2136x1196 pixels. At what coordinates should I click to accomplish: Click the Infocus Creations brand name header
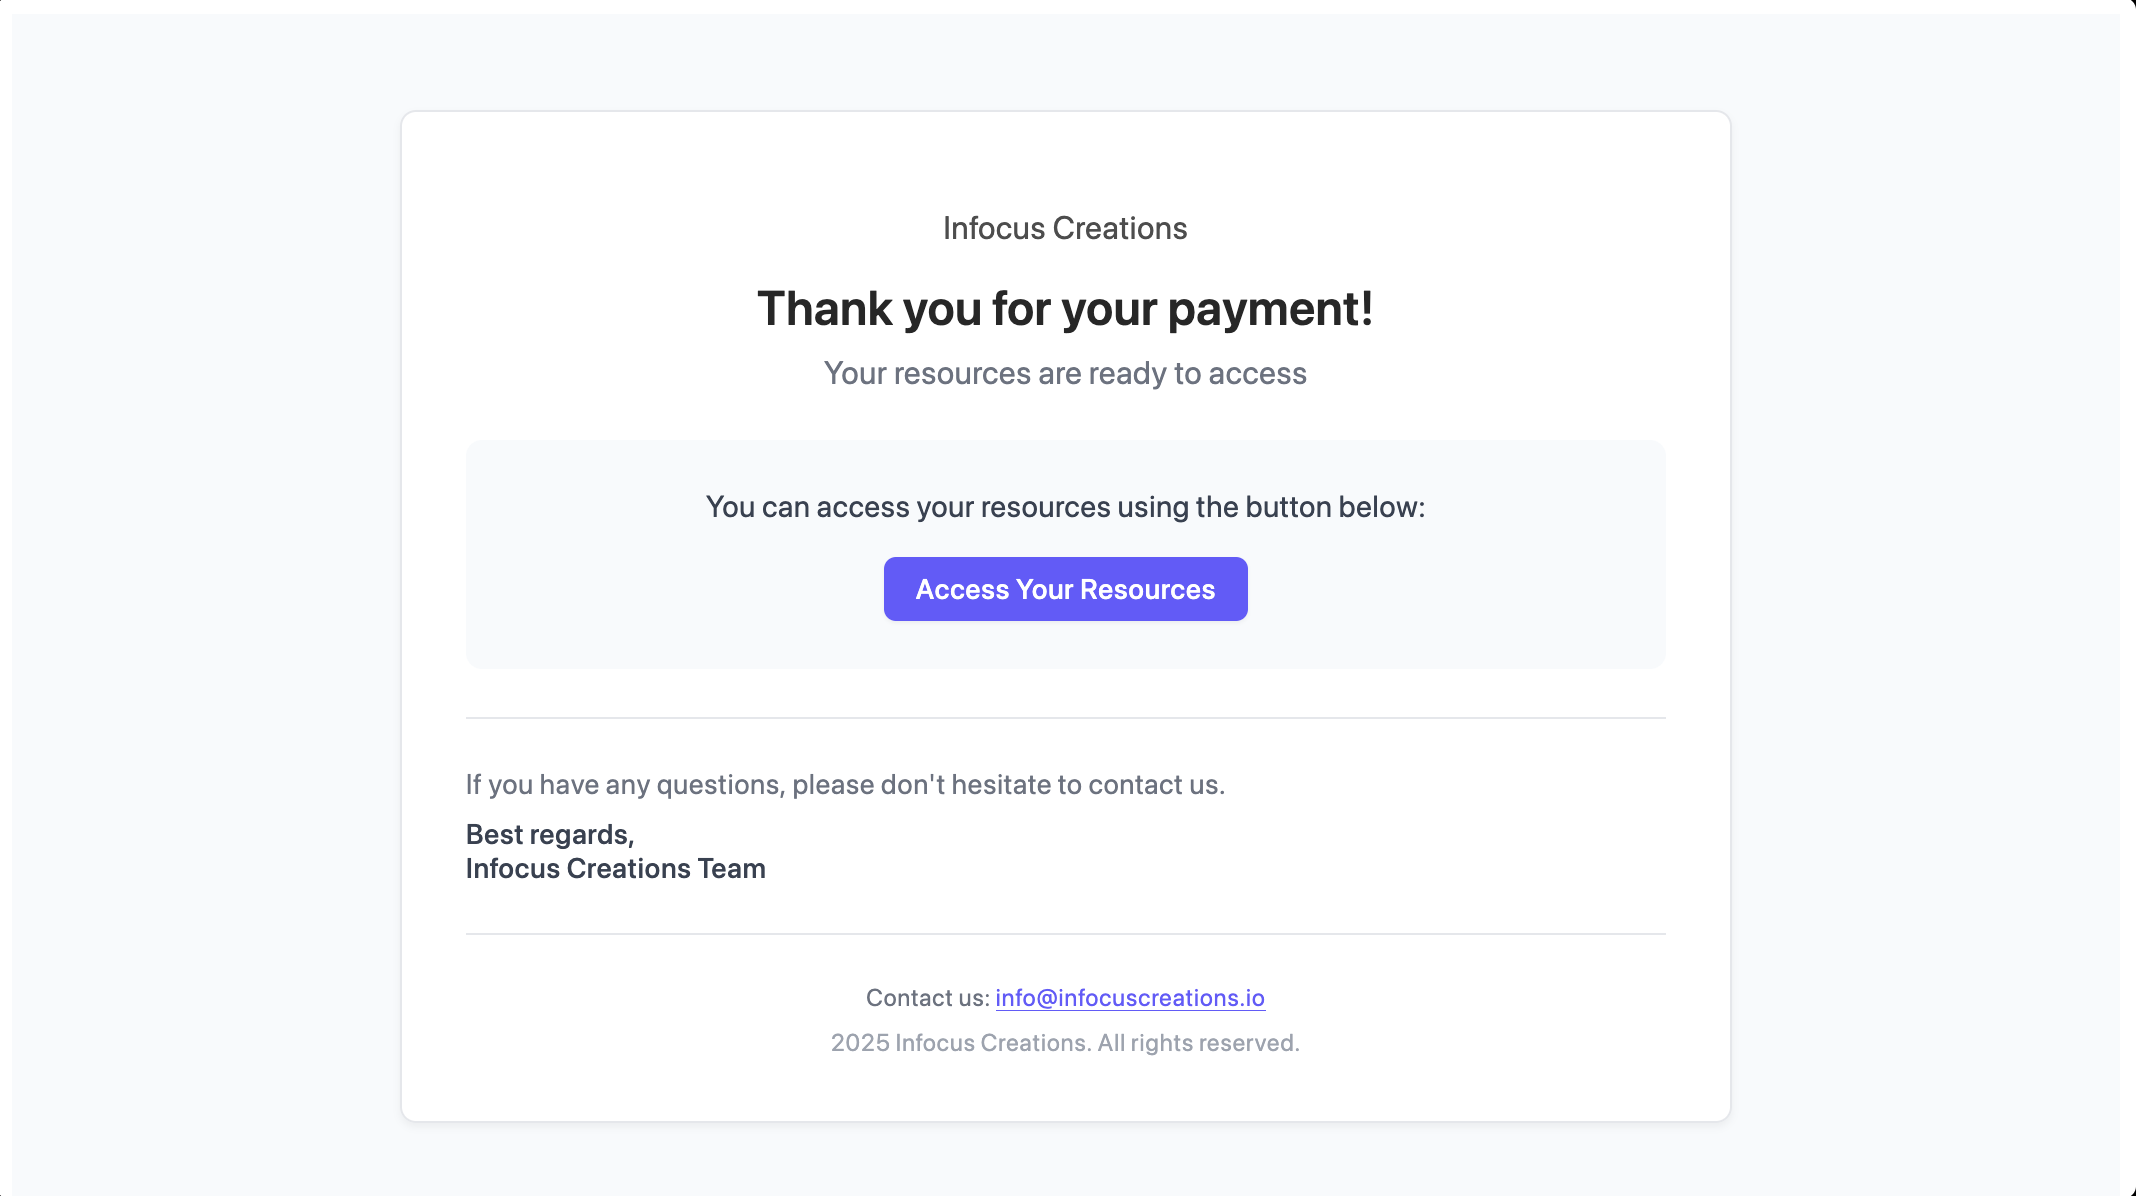[x=1065, y=229]
